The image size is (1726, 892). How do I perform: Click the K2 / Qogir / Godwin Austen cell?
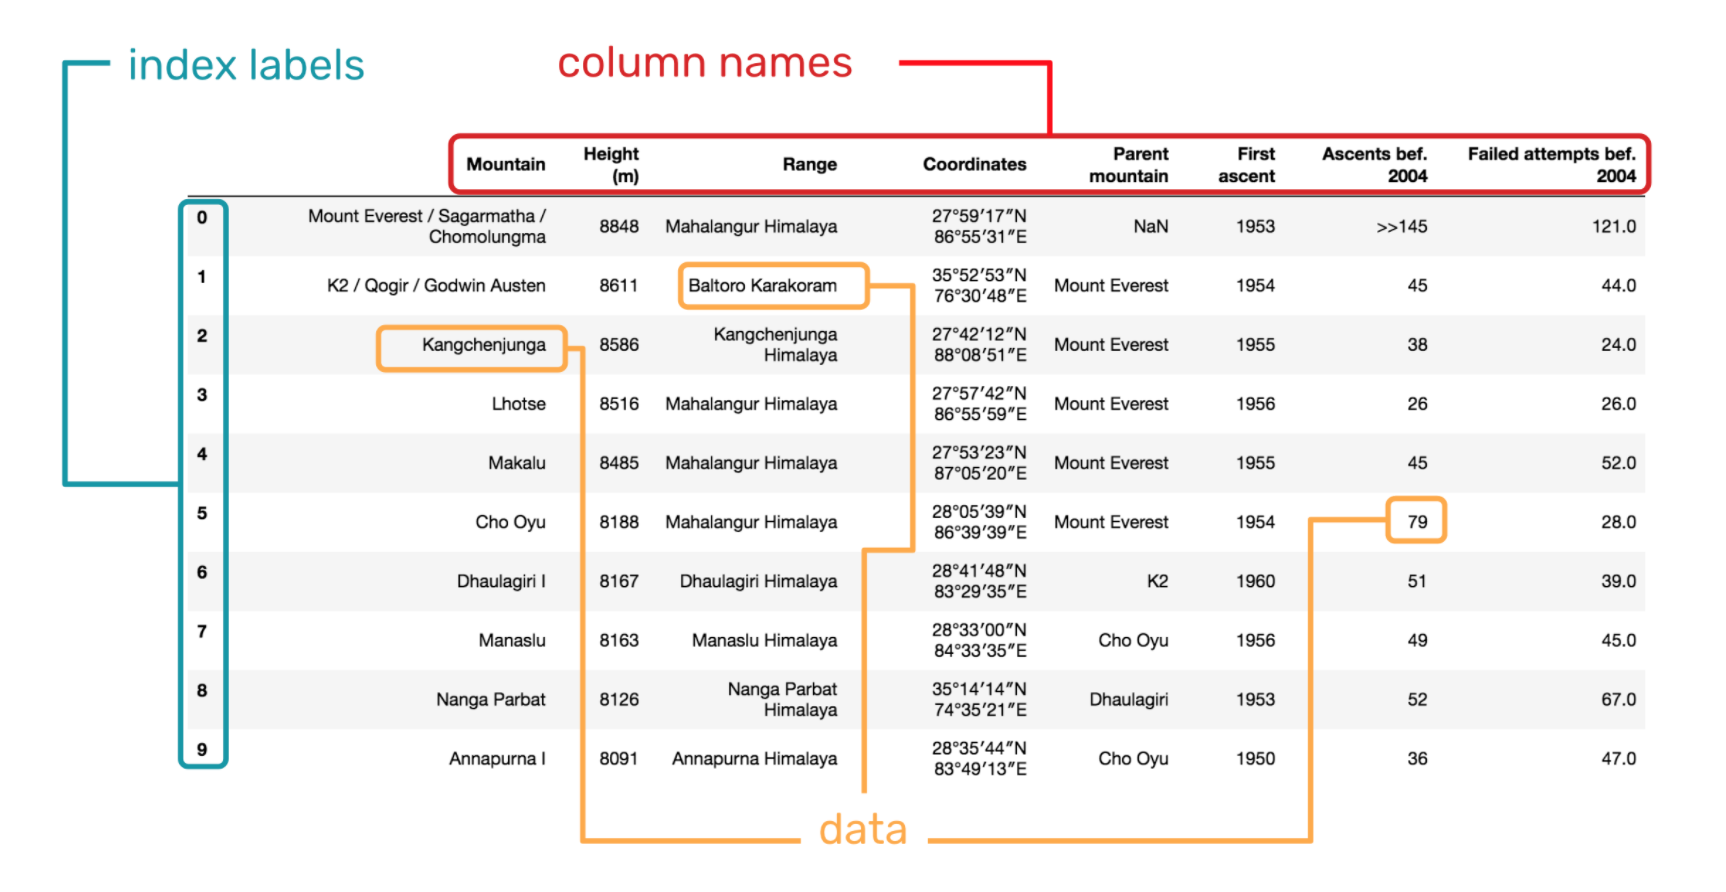coord(436,285)
